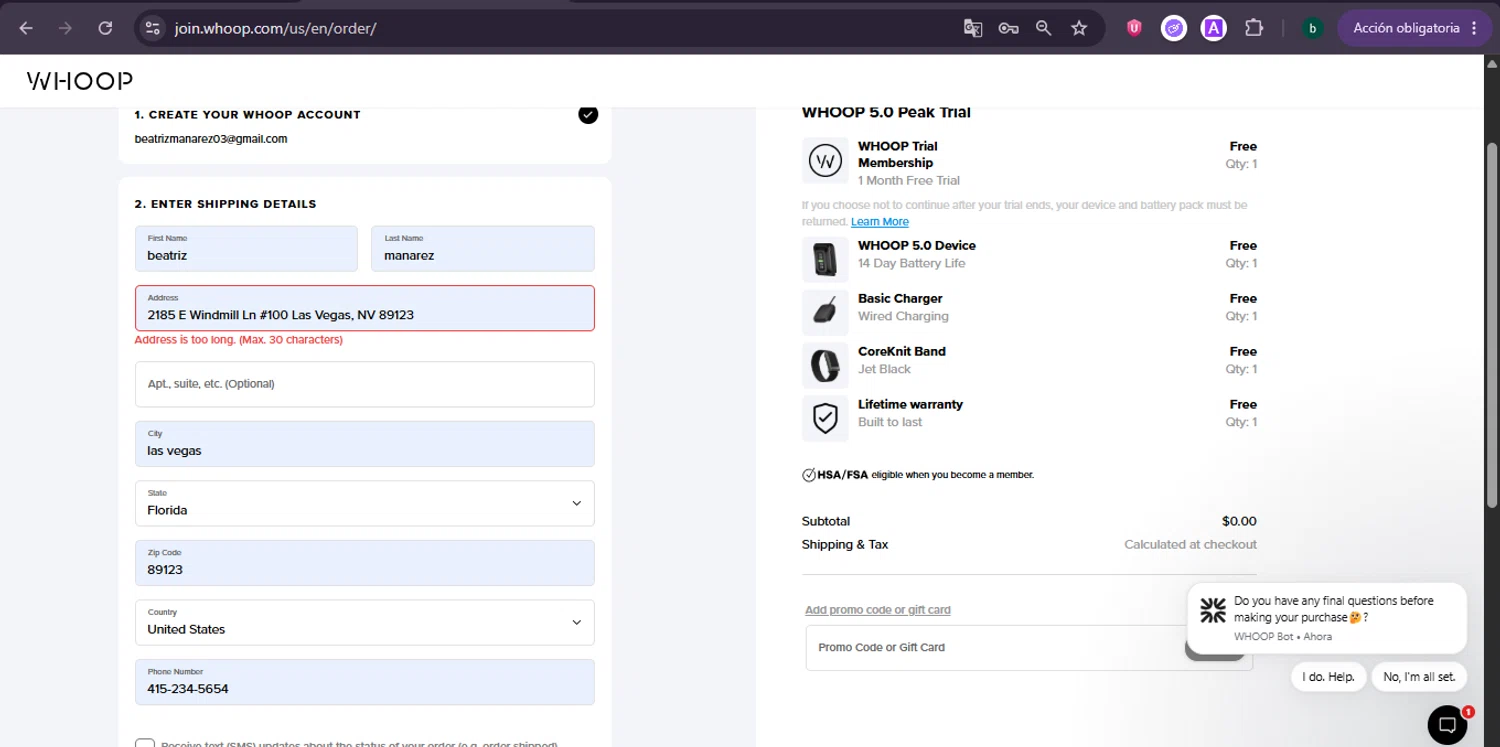Click the First Name field
Image resolution: width=1500 pixels, height=747 pixels.
[x=246, y=249]
